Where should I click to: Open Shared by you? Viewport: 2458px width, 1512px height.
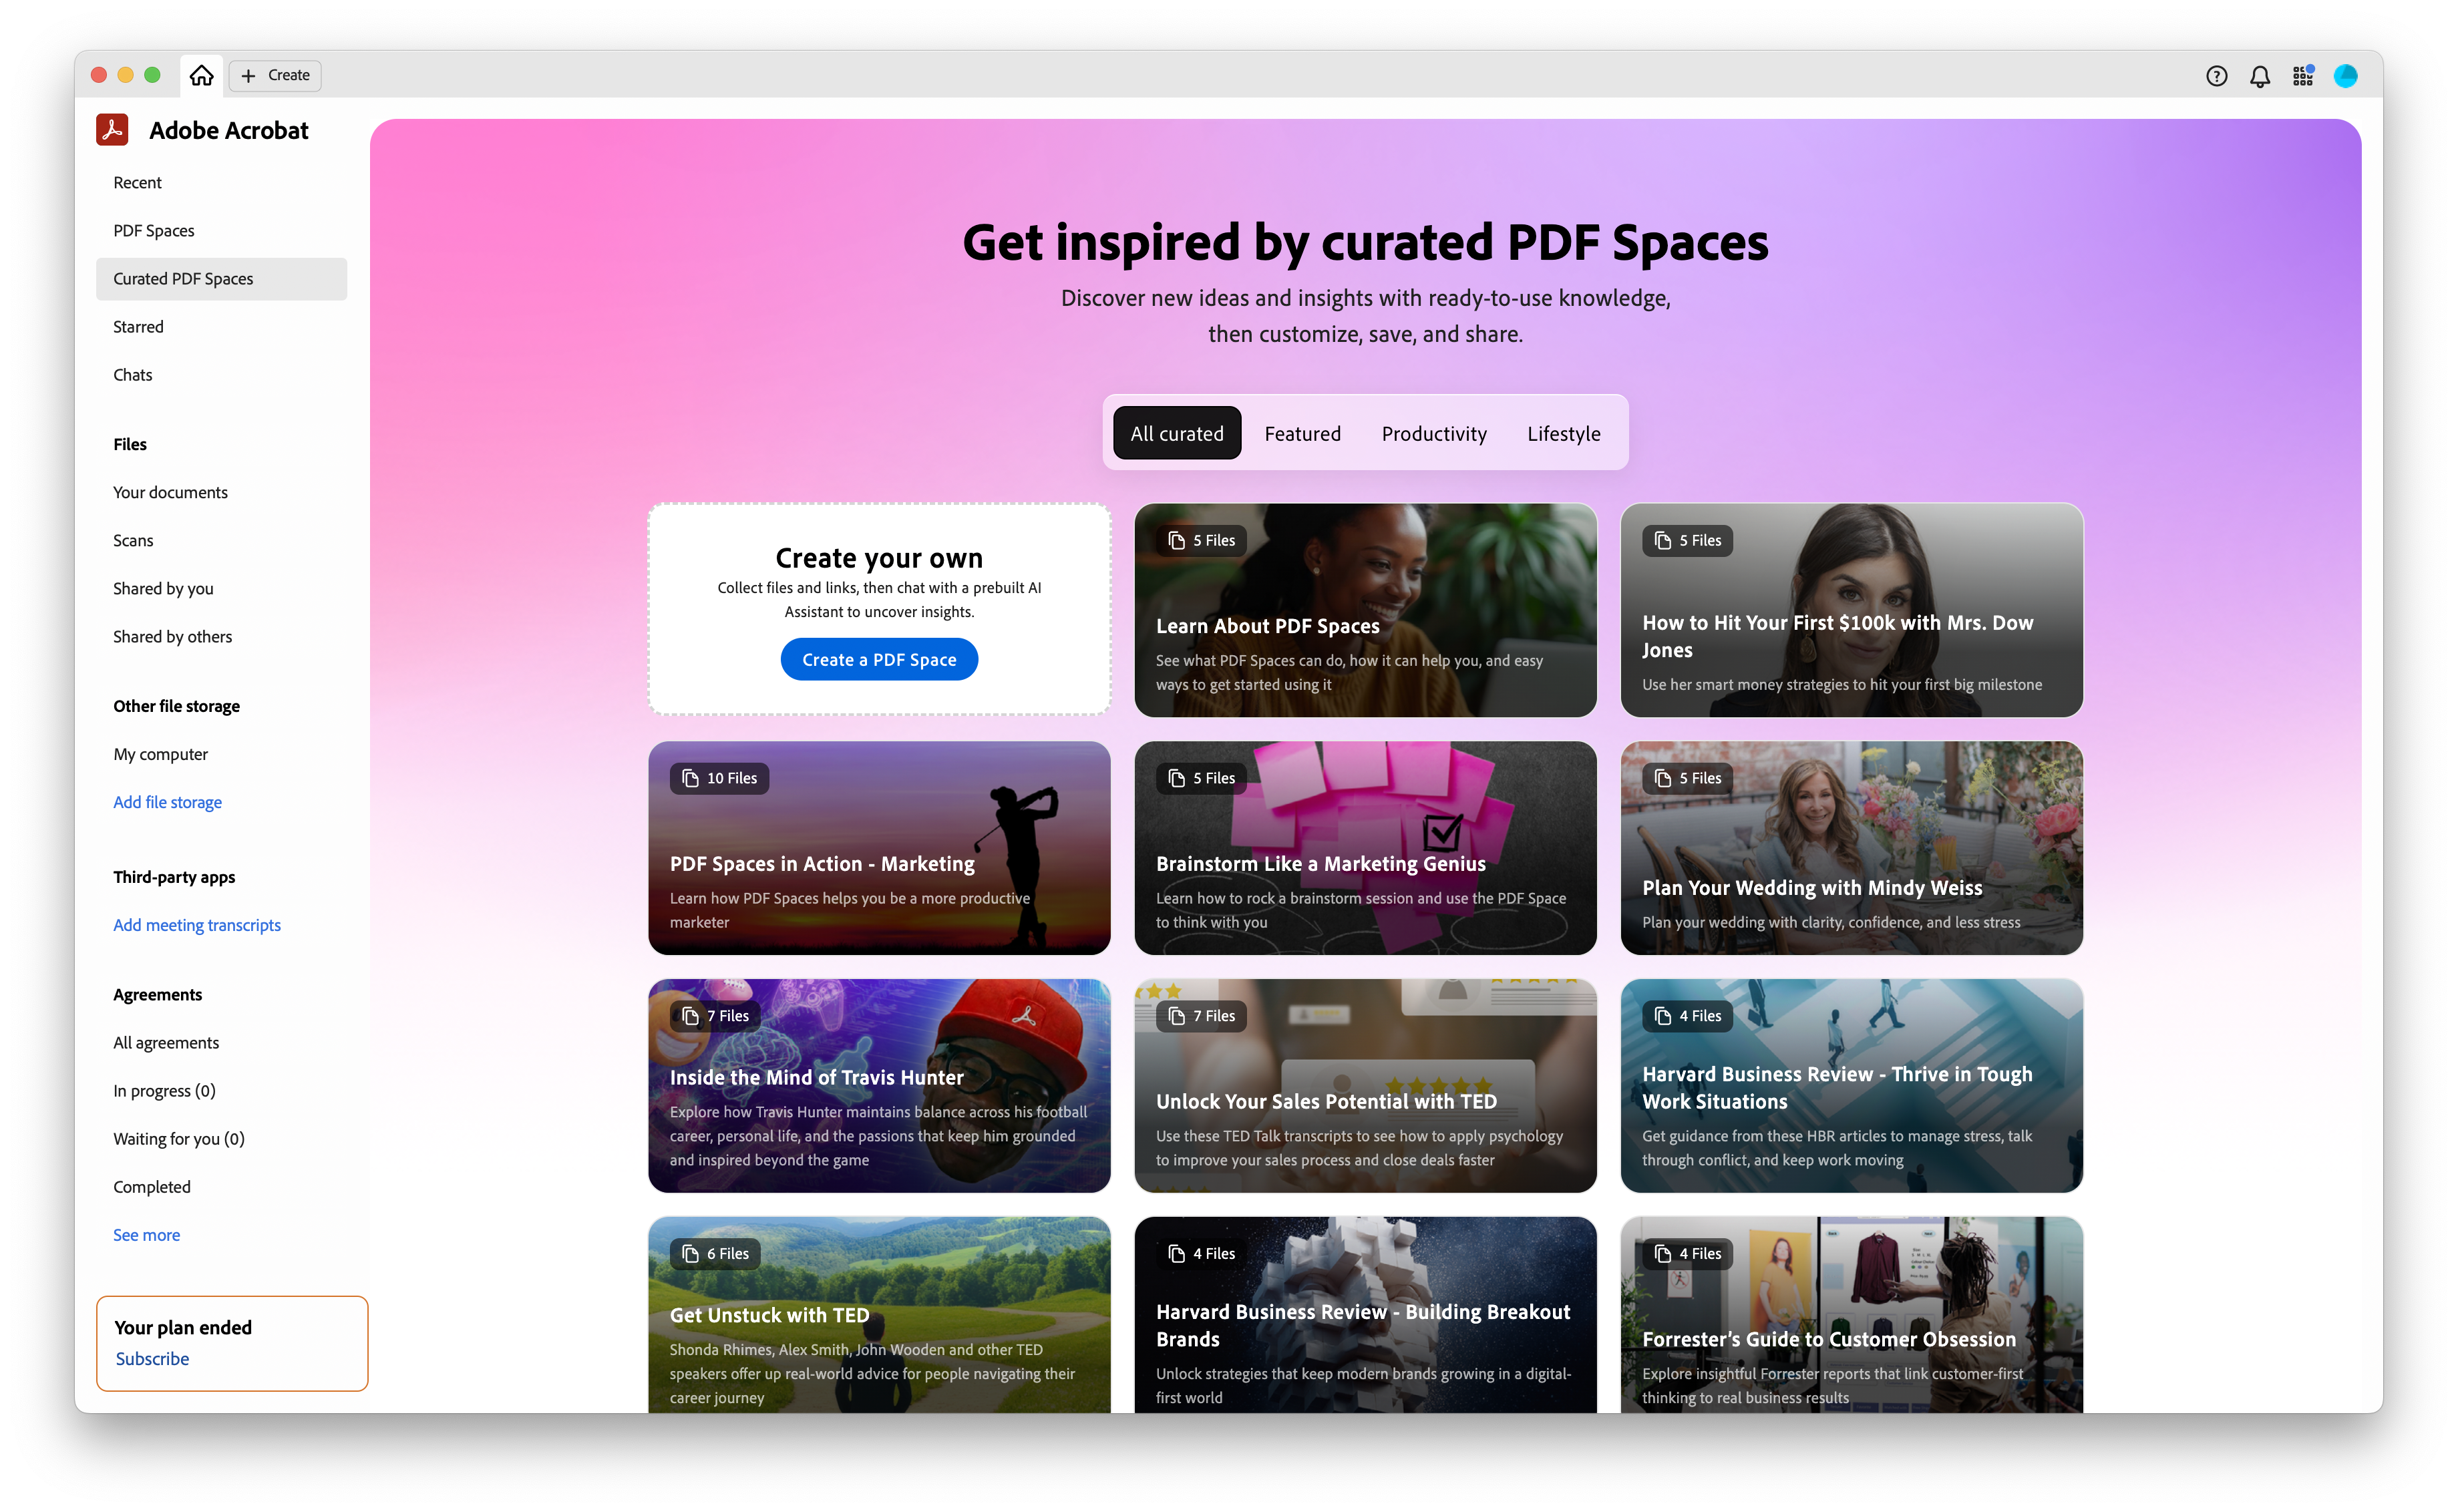click(221, 589)
